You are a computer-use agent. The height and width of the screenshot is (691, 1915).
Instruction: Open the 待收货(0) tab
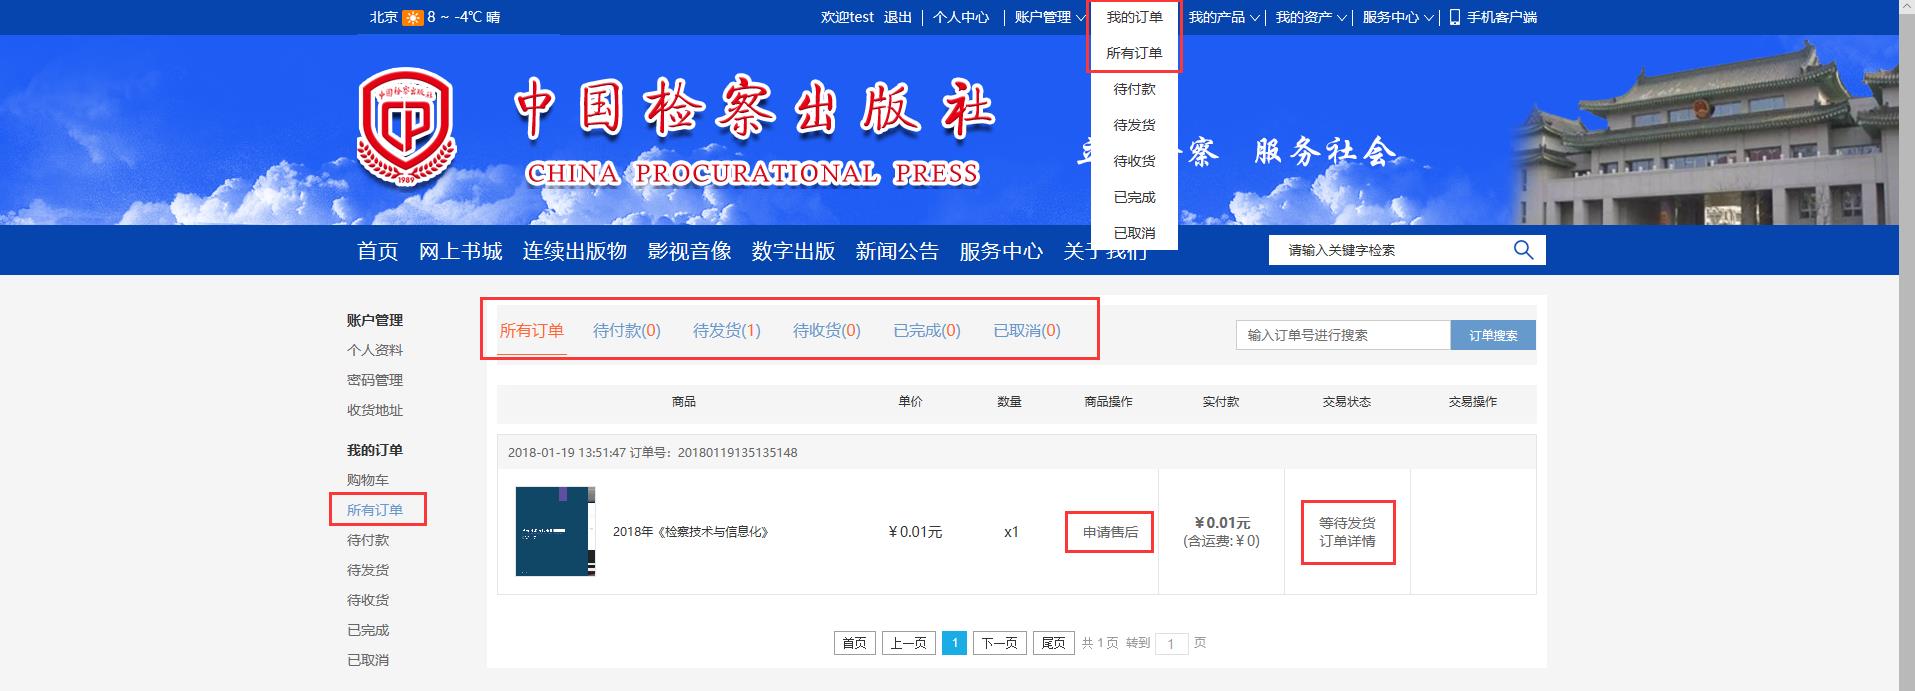point(827,331)
